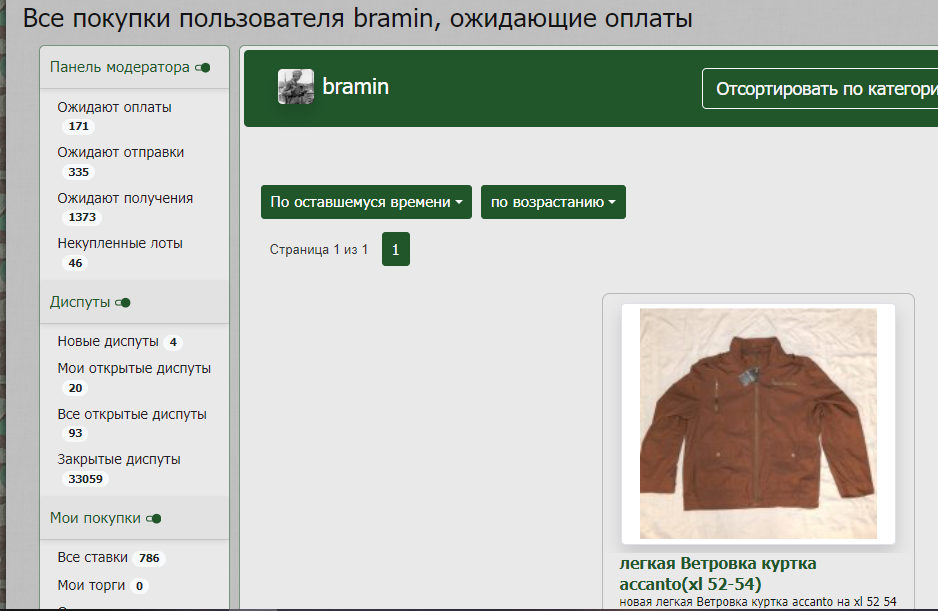Image resolution: width=938 pixels, height=611 pixels.
Task: Open Ожидают отправки in the sidebar
Action: [120, 152]
